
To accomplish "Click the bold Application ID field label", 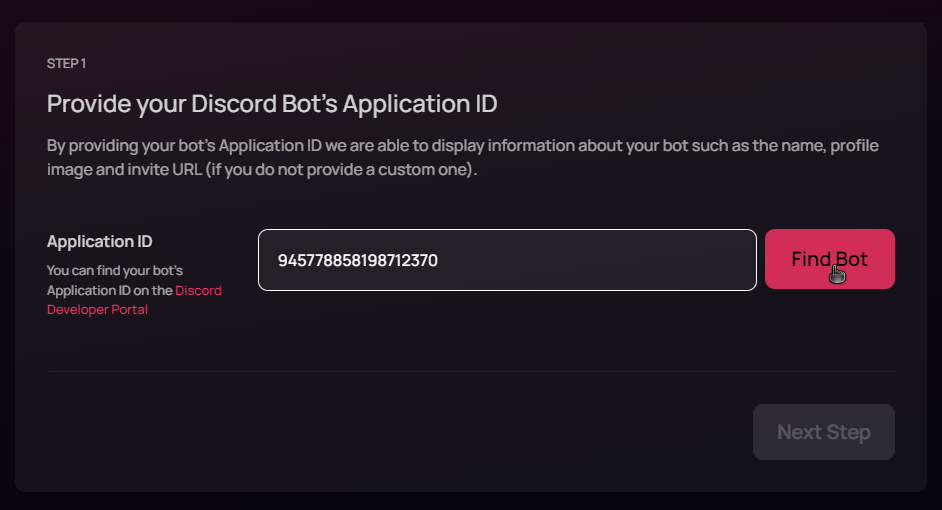I will click(99, 242).
